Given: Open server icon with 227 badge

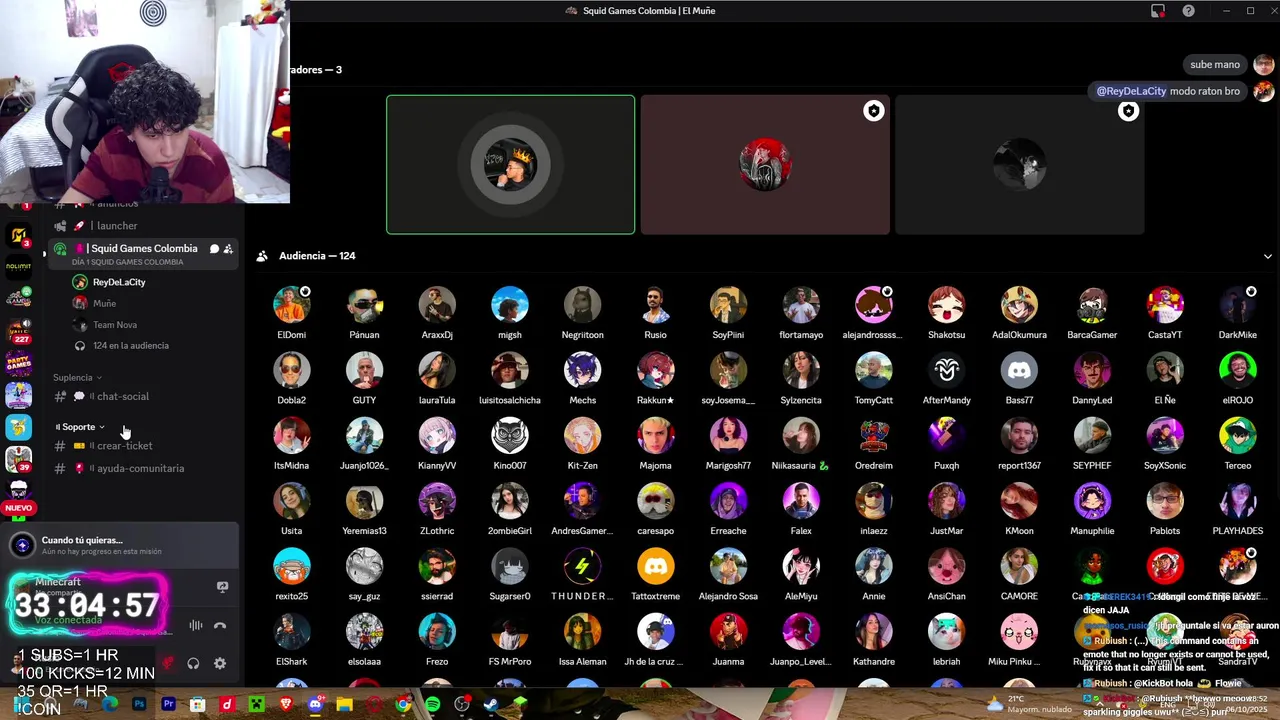Looking at the screenshot, I should point(18,331).
